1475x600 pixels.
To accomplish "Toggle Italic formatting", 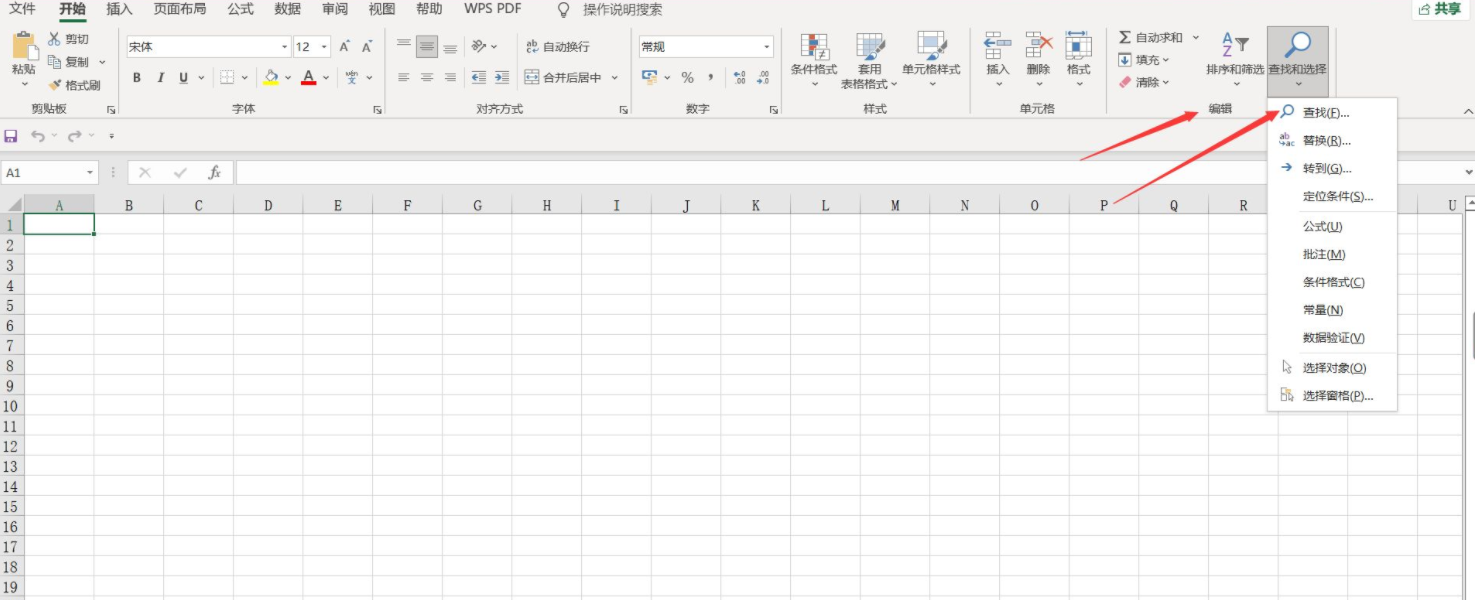I will 160,78.
